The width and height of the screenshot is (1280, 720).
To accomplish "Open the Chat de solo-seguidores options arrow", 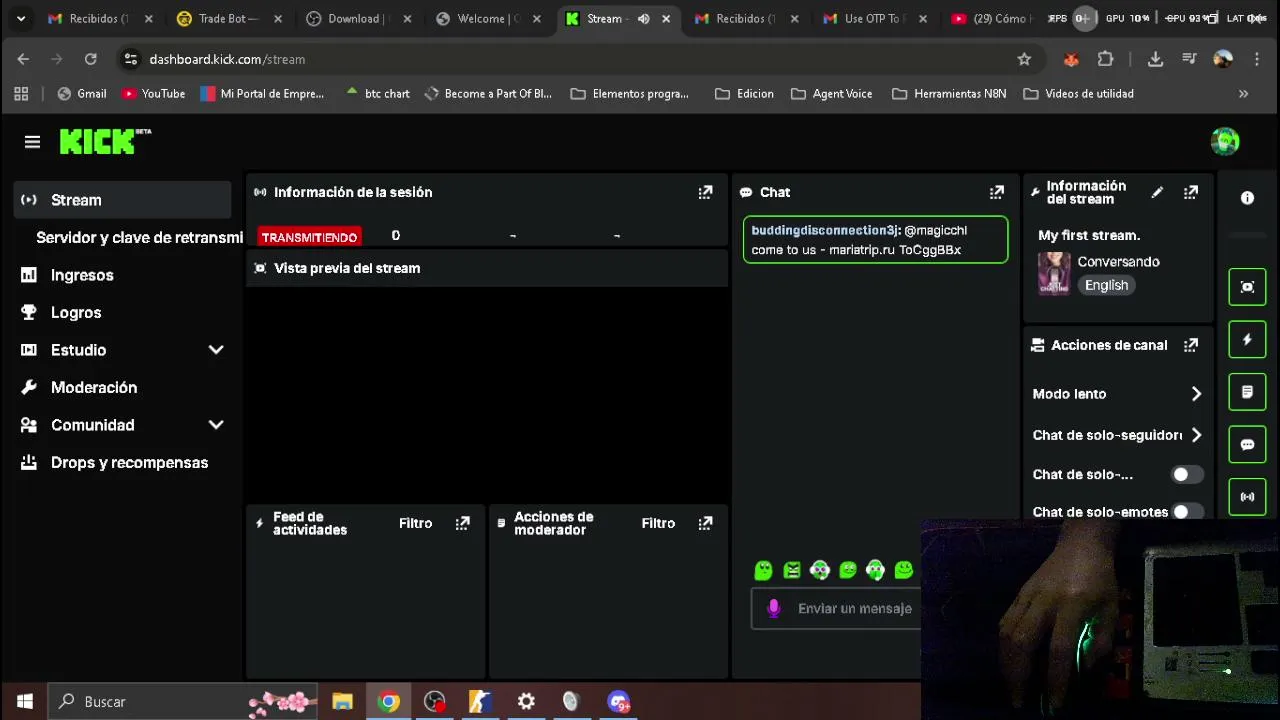I will point(1196,435).
